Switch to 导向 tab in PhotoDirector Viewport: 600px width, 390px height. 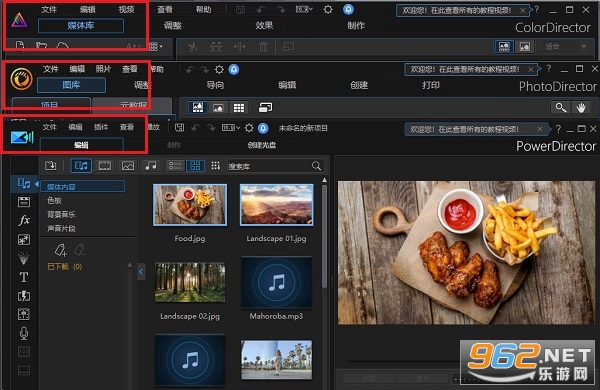[215, 85]
